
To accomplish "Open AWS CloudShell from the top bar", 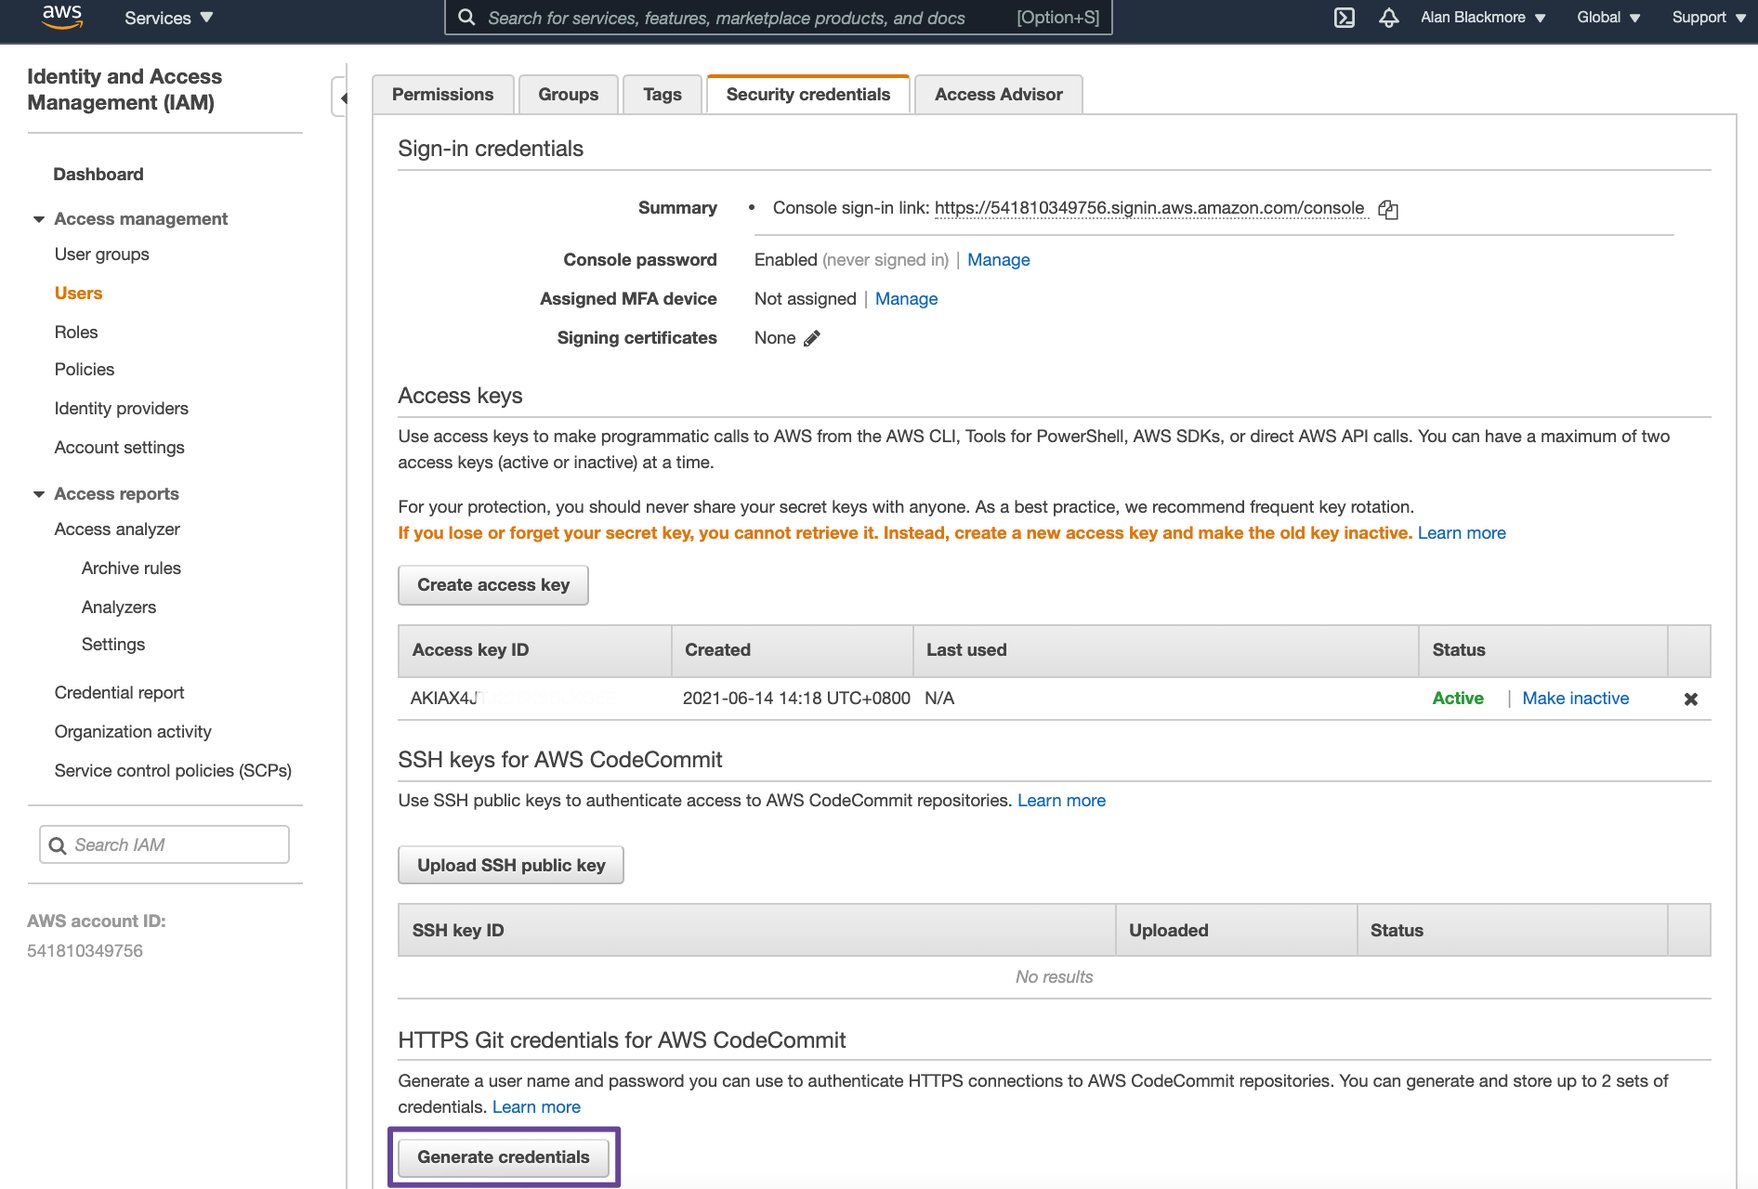I will pos(1344,17).
